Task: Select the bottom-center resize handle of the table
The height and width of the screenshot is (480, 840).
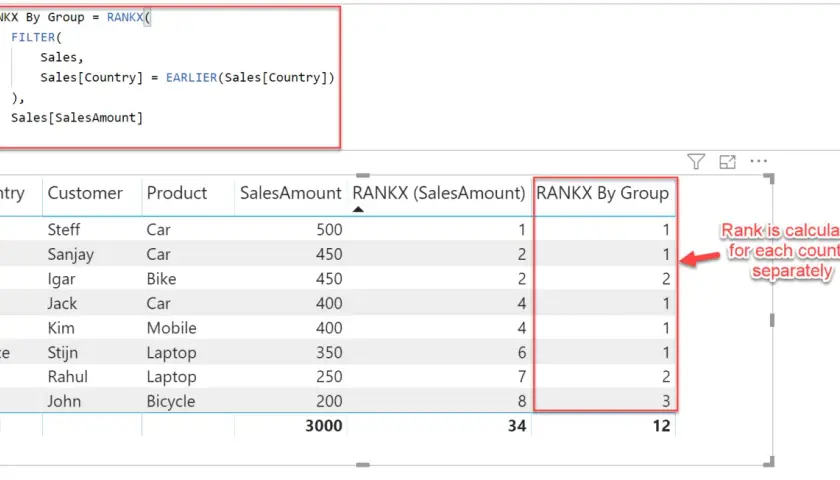Action: click(363, 465)
